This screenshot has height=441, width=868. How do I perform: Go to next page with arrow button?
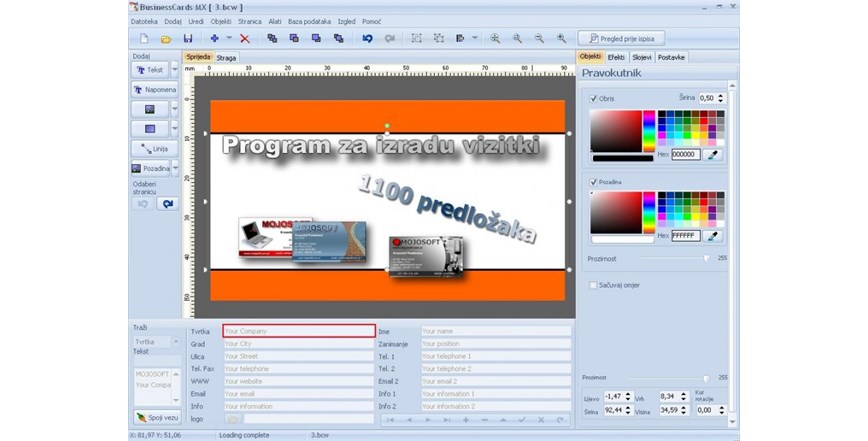(167, 203)
